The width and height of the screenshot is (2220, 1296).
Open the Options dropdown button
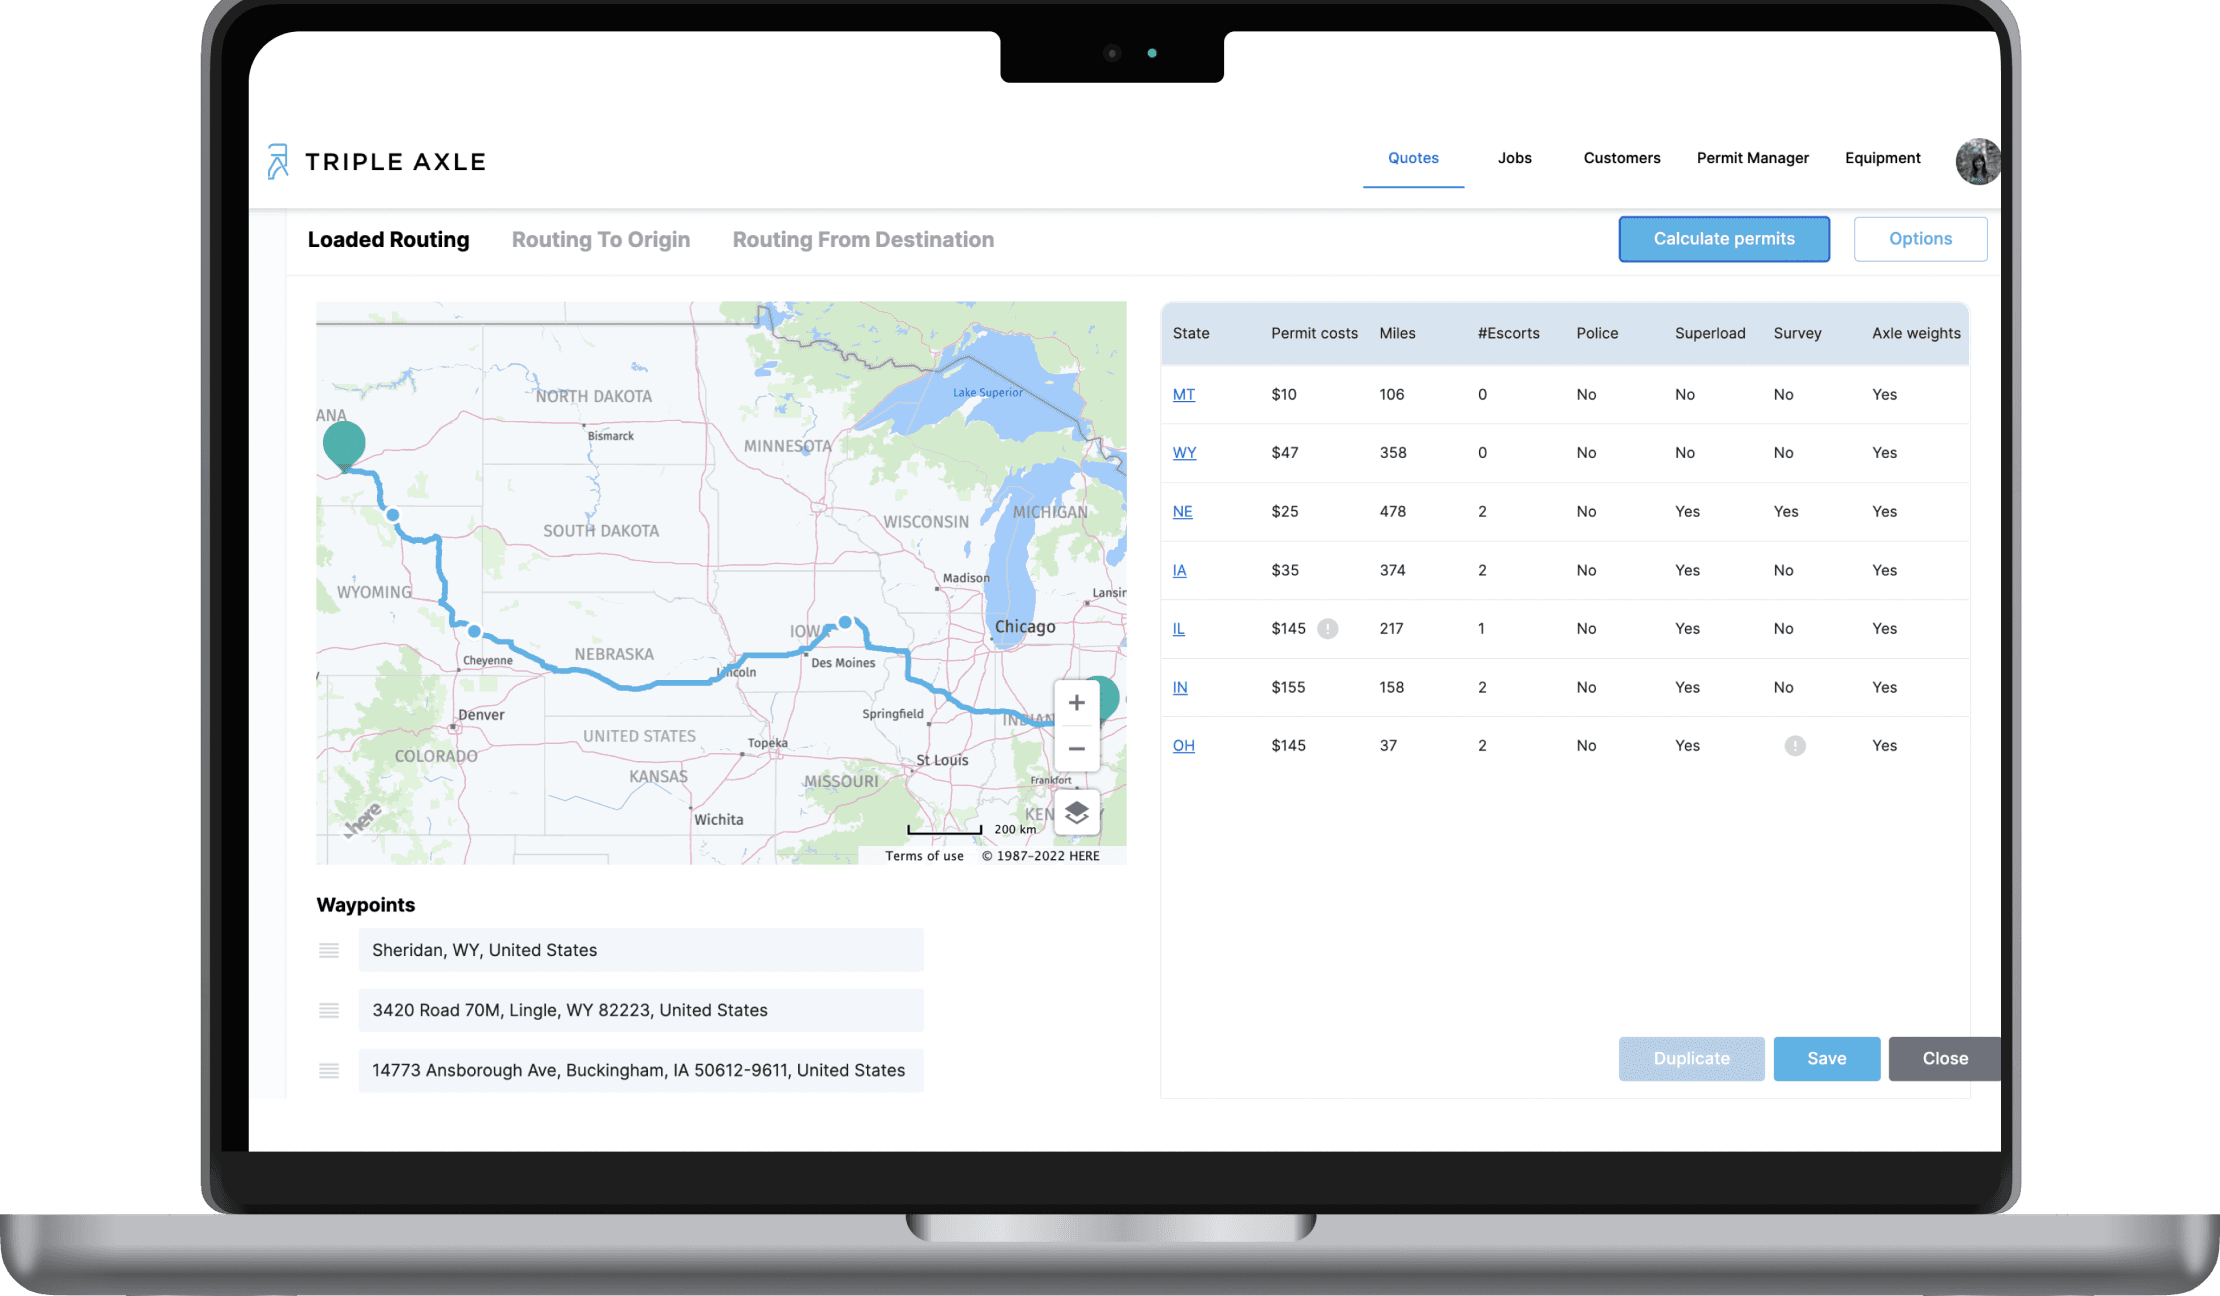pyautogui.click(x=1919, y=239)
